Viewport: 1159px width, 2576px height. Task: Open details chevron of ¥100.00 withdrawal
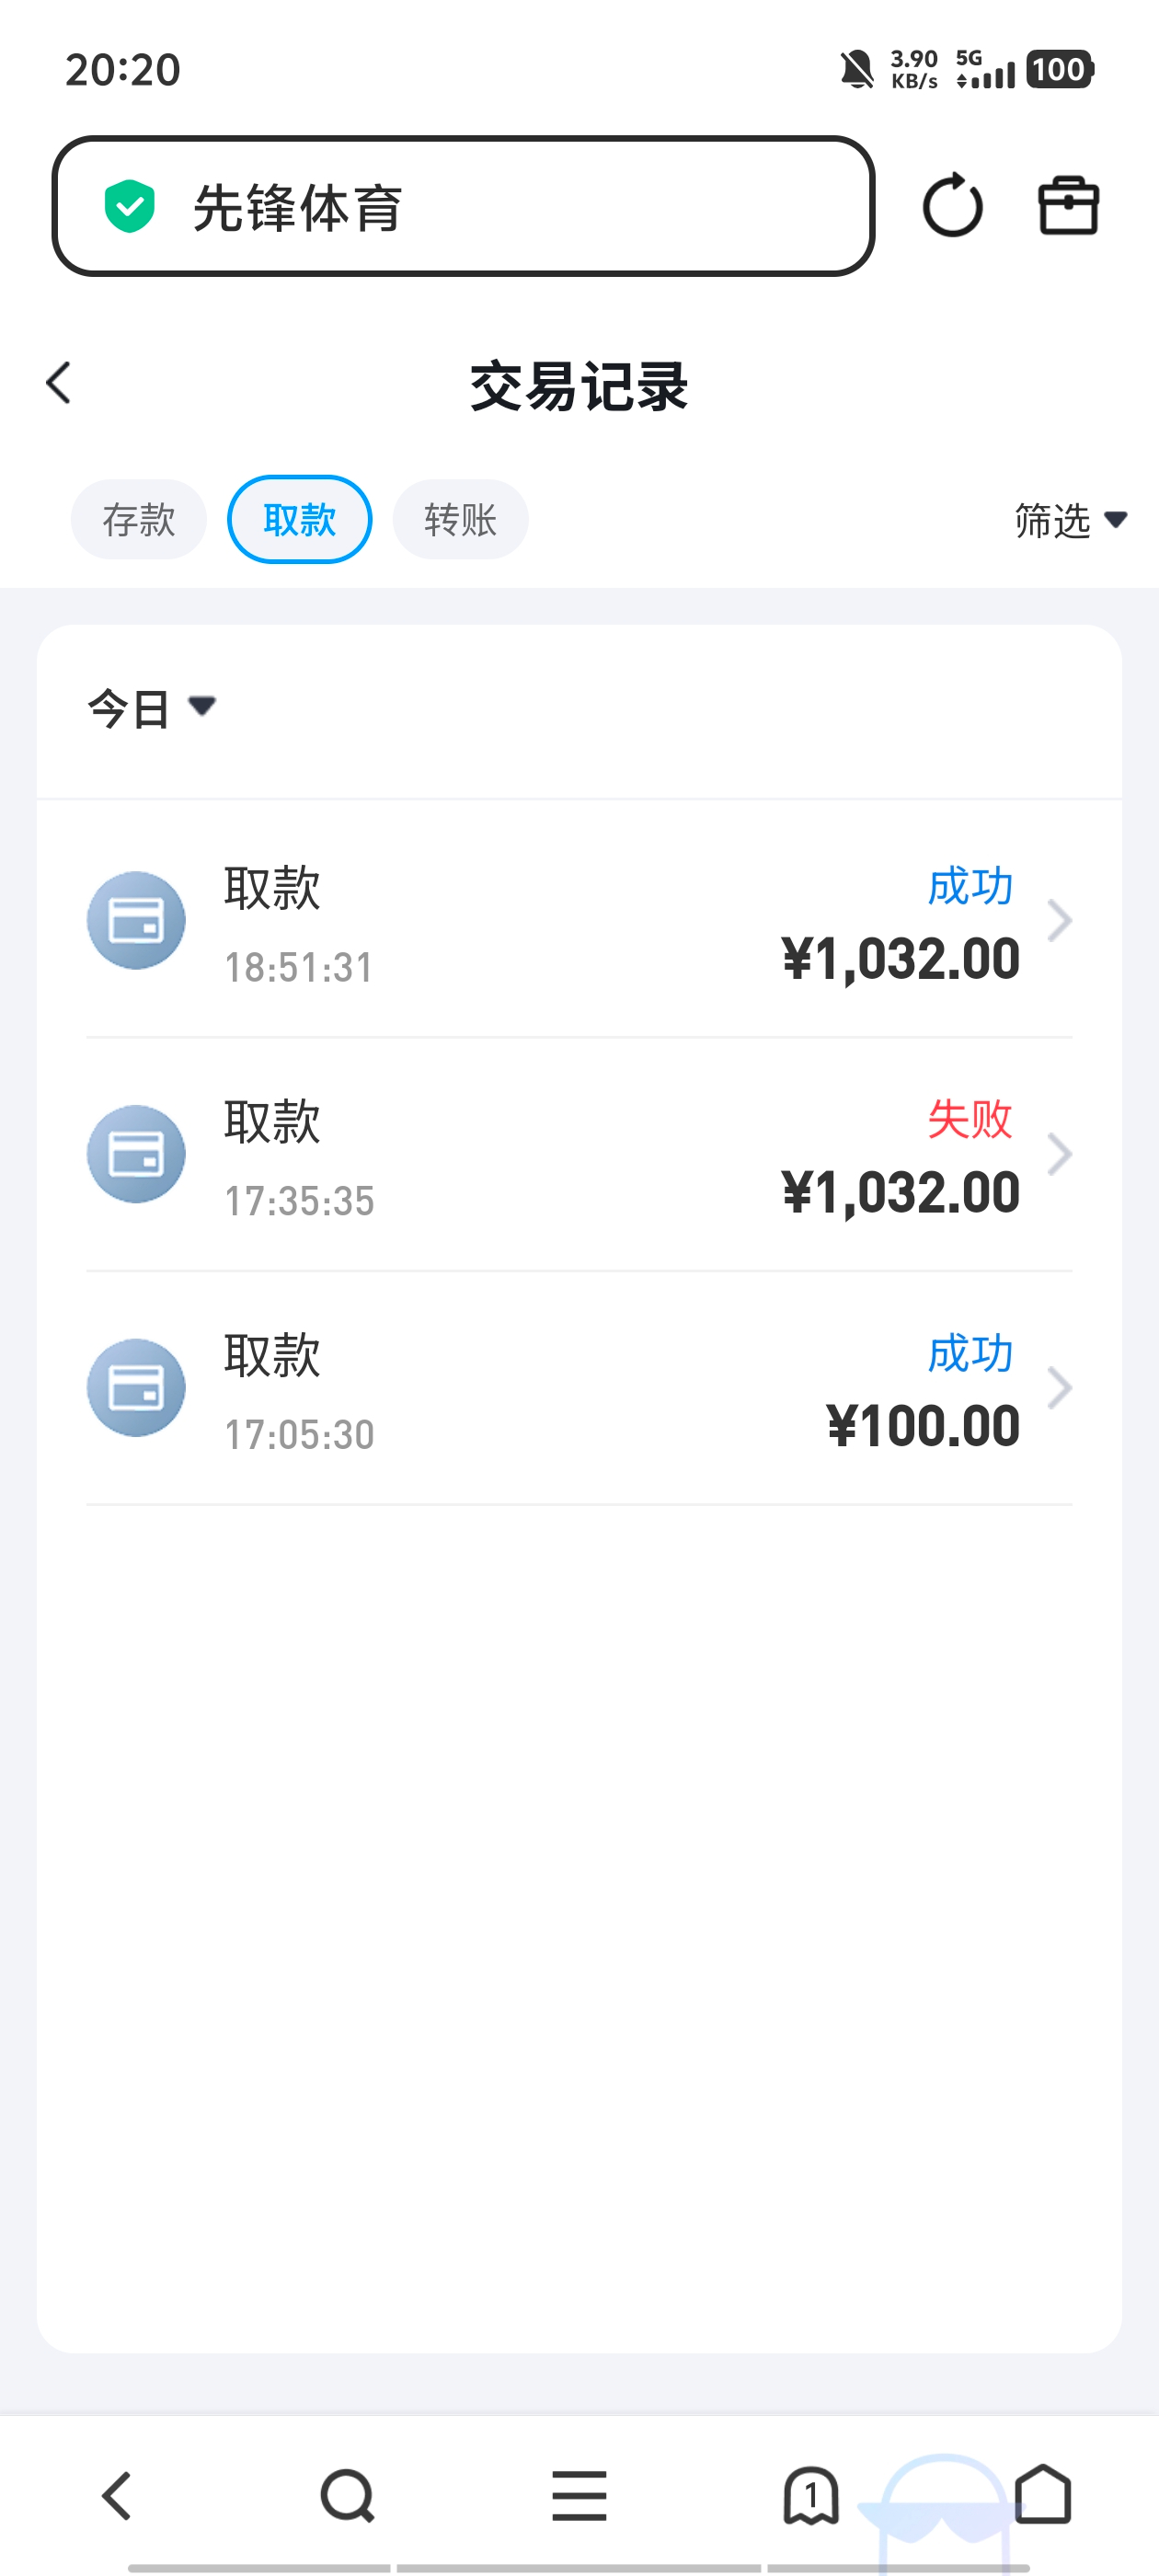pyautogui.click(x=1059, y=1388)
